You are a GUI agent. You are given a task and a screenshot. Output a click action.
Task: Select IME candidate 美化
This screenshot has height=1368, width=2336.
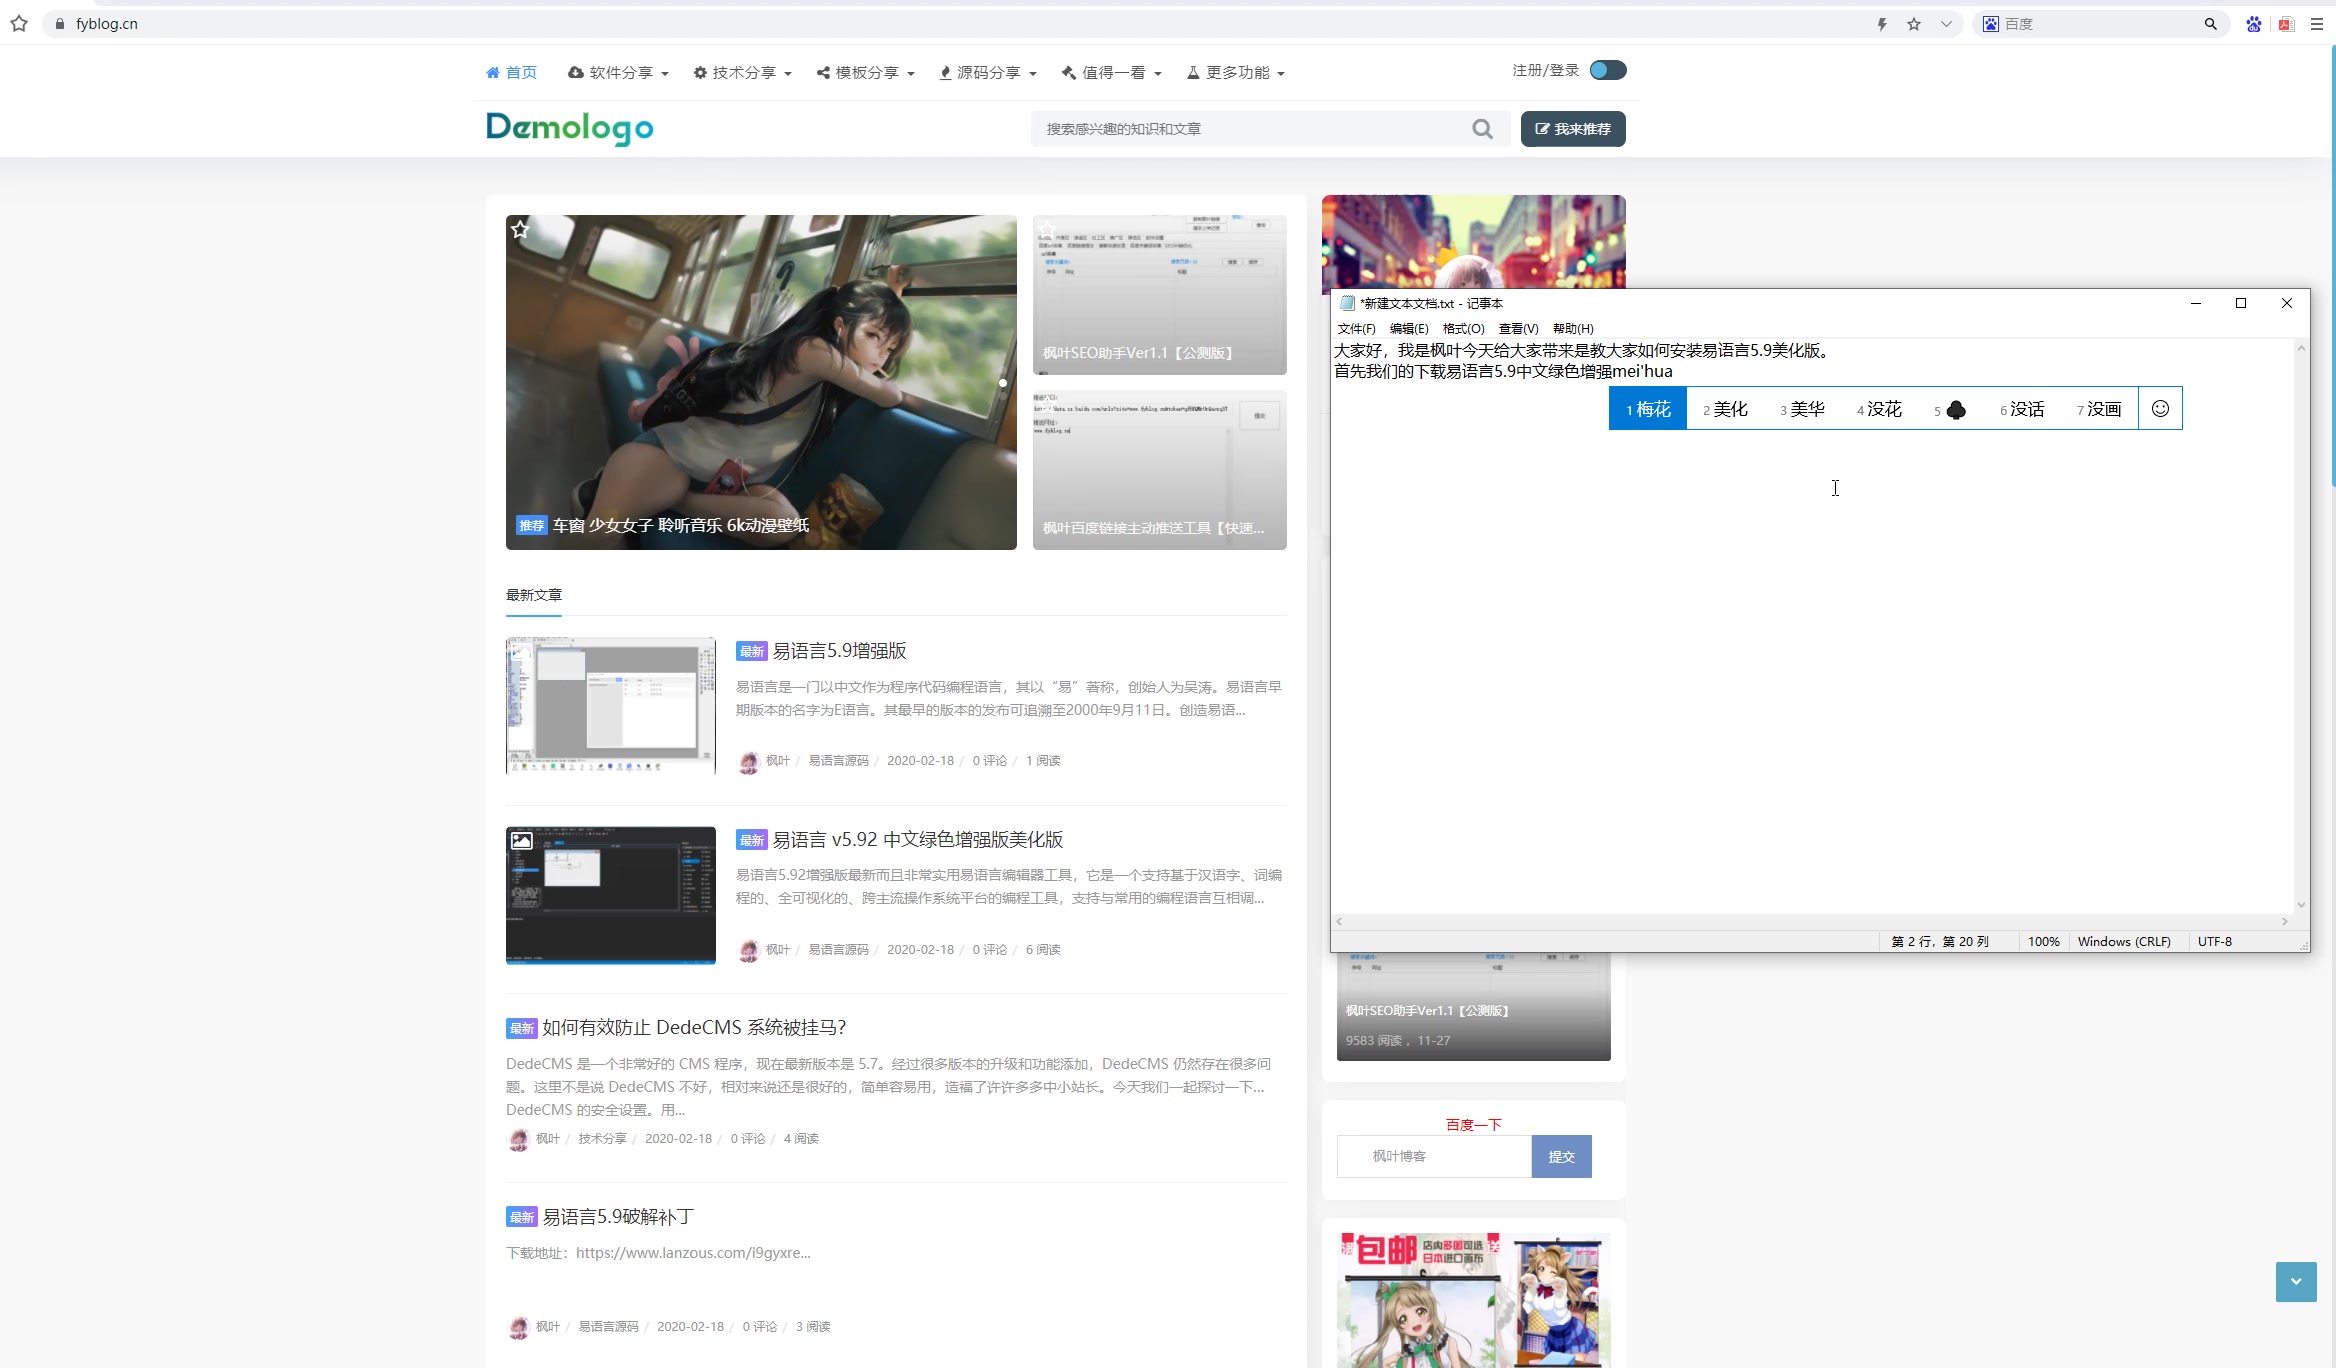[1727, 409]
